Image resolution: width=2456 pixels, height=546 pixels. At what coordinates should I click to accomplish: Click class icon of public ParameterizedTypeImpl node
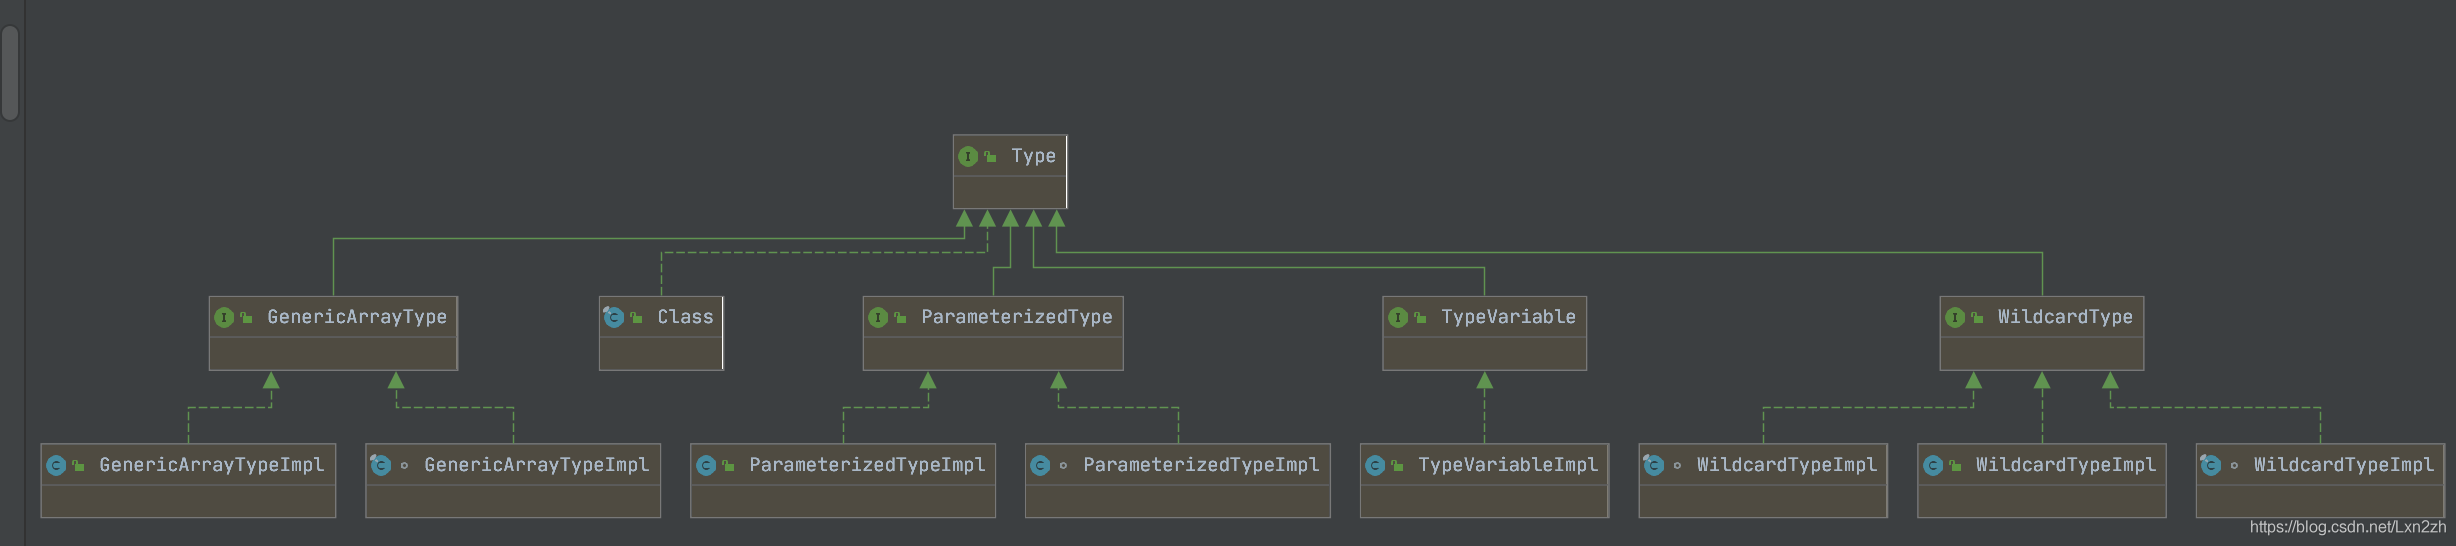(x=706, y=465)
